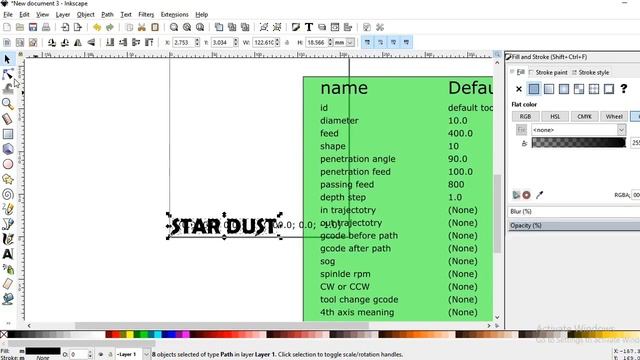
Task: Select the Pencil freehand tool
Action: coord(7,209)
